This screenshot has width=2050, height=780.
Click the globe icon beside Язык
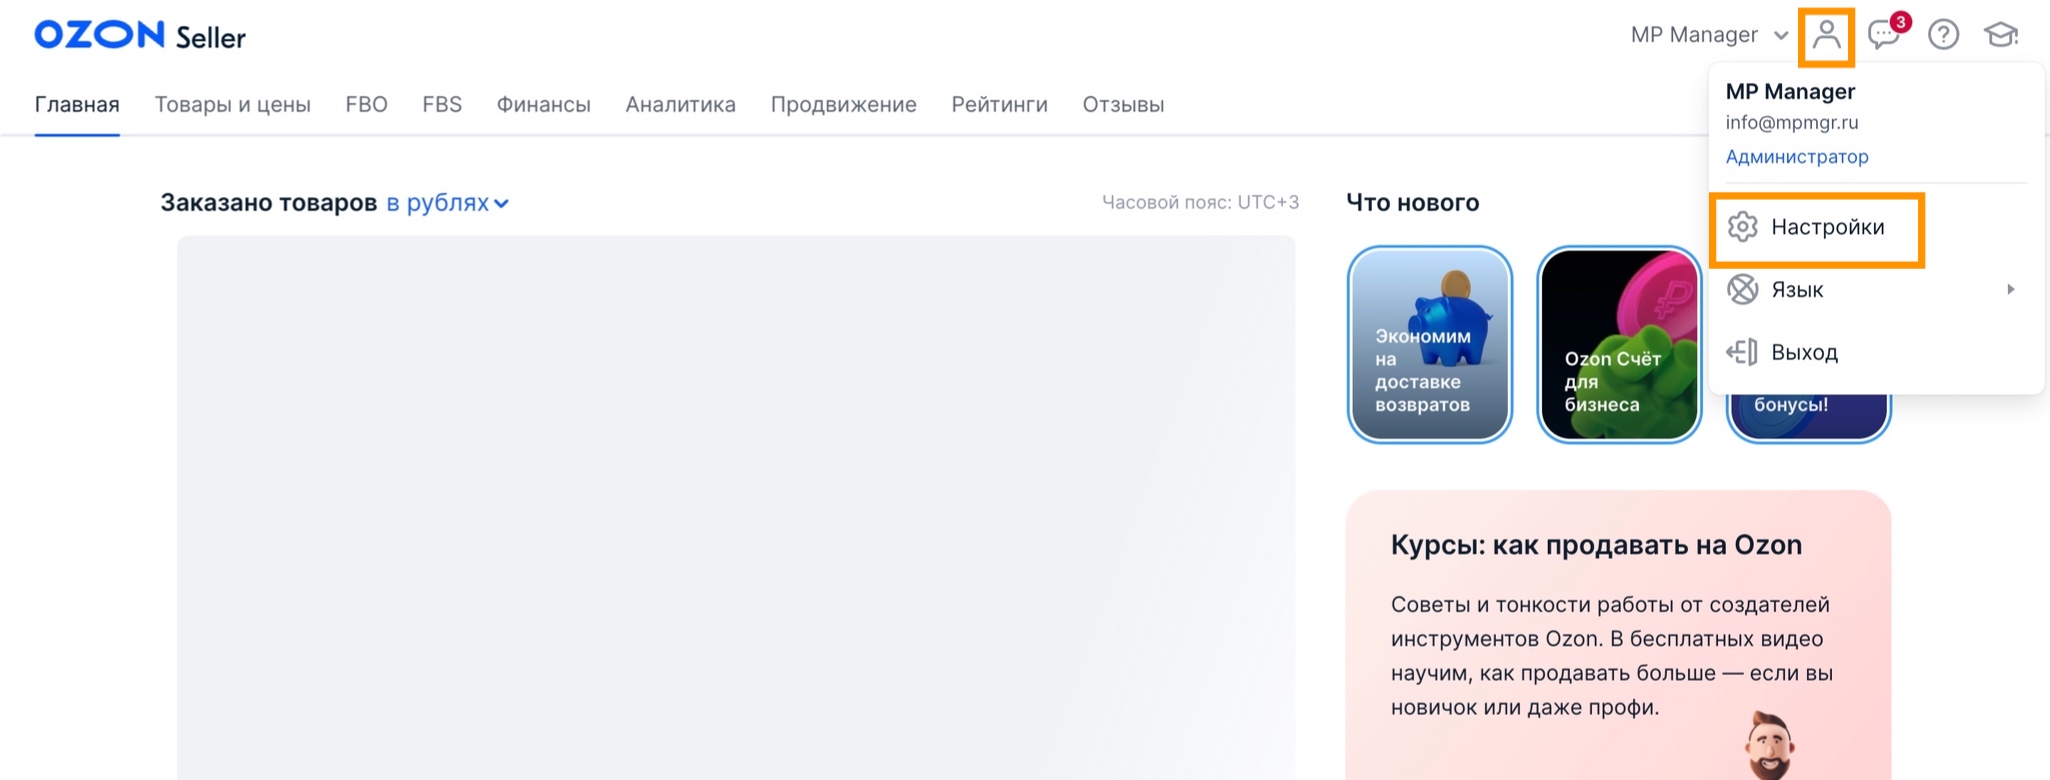[1743, 290]
